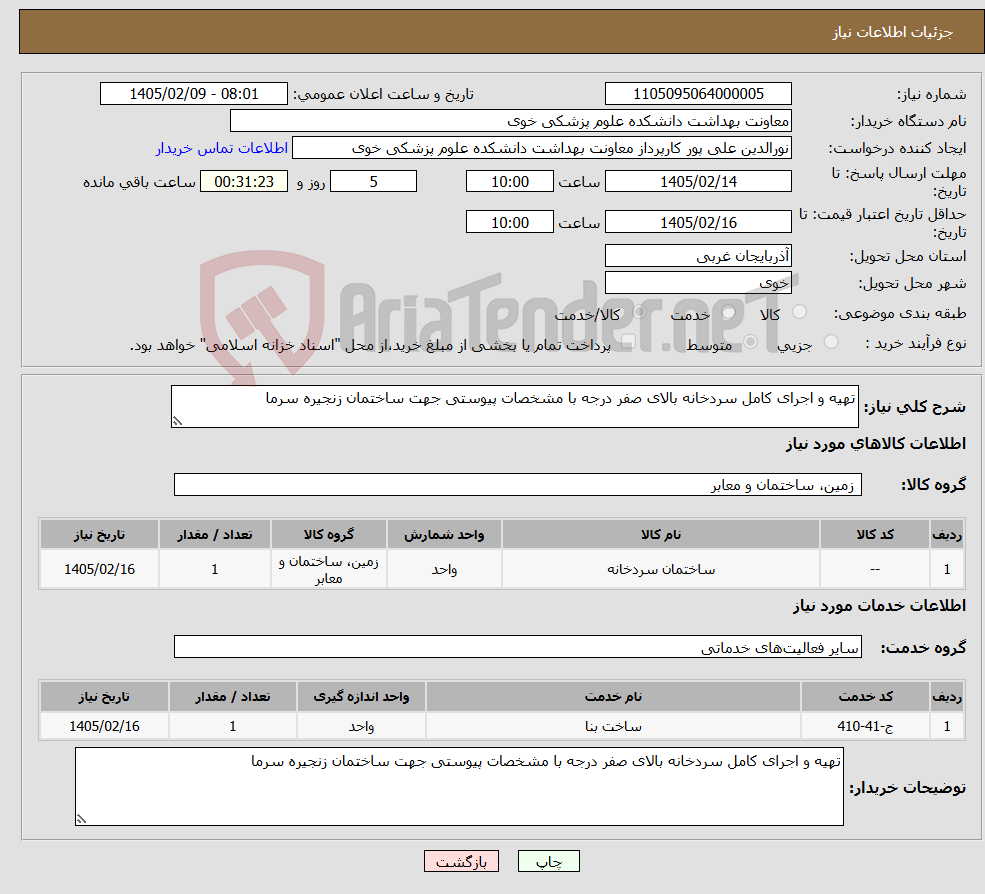Click the goods group field زمین، ساختمان و معابر
The height and width of the screenshot is (894, 985).
point(518,484)
